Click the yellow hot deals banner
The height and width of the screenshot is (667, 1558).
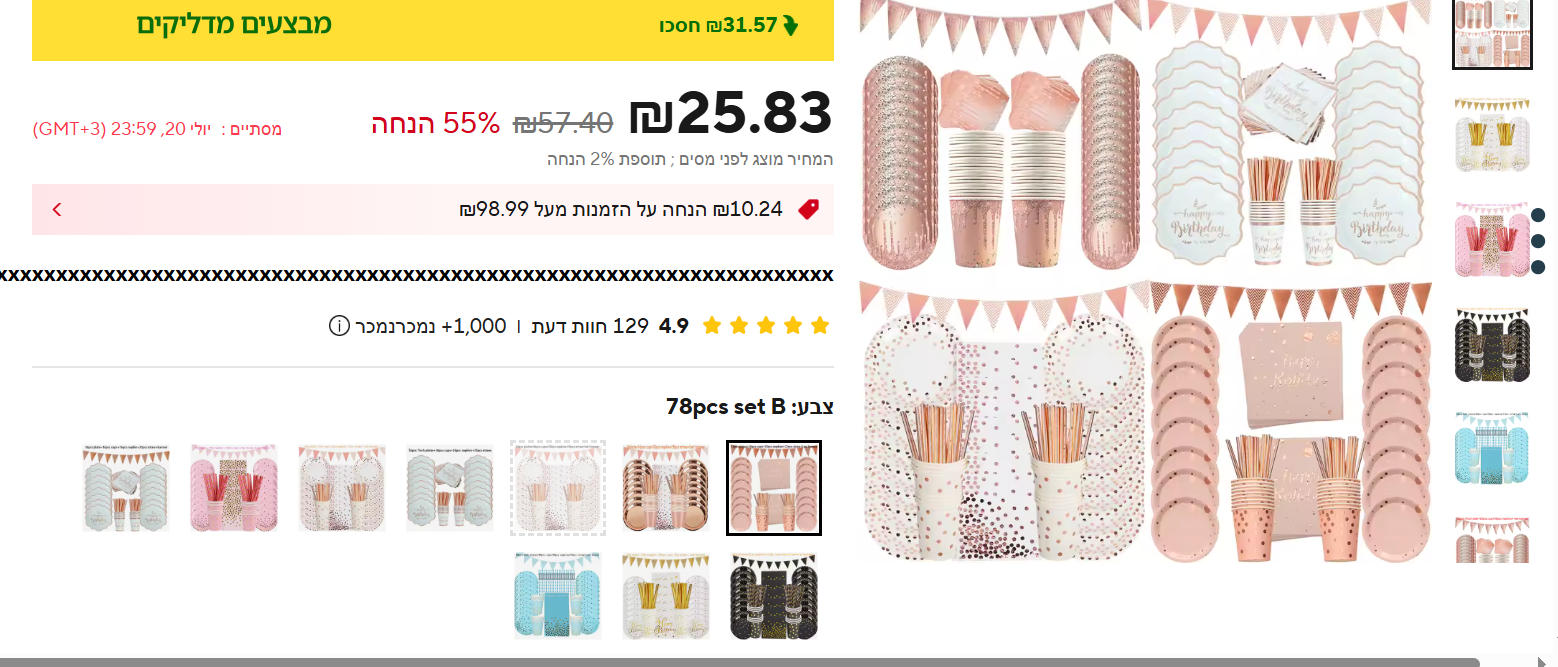point(433,27)
